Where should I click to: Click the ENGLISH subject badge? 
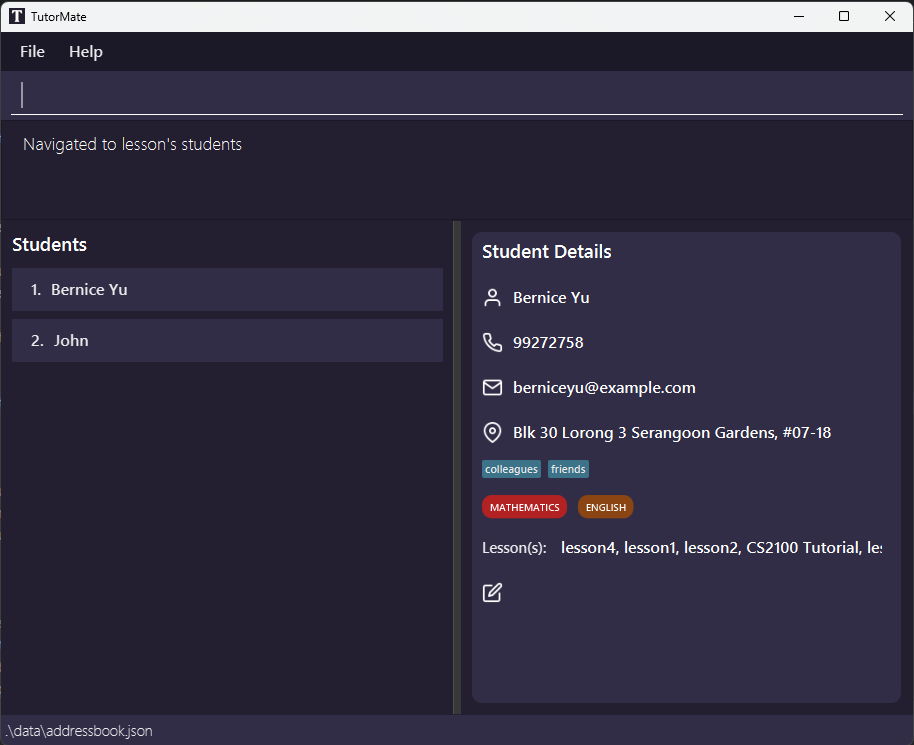coord(605,507)
